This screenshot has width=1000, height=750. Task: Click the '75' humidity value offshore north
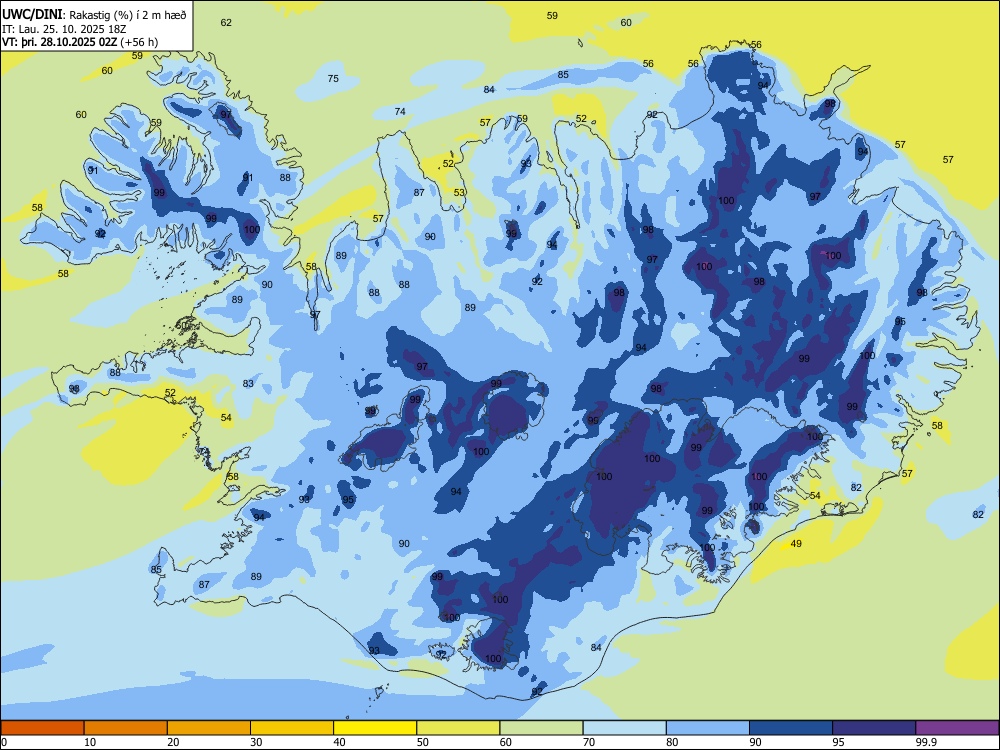point(333,78)
